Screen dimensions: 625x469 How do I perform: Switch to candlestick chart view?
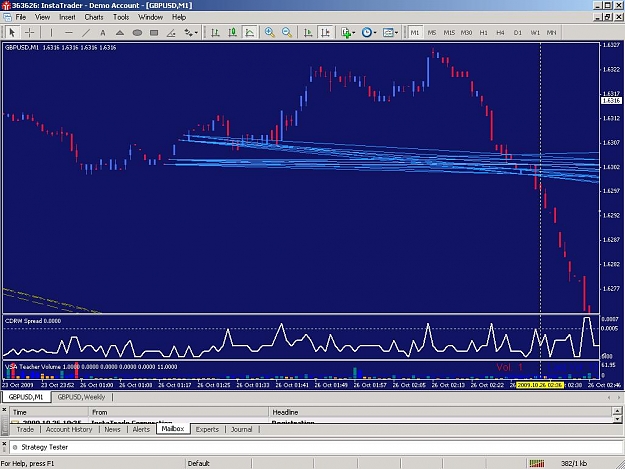point(232,33)
